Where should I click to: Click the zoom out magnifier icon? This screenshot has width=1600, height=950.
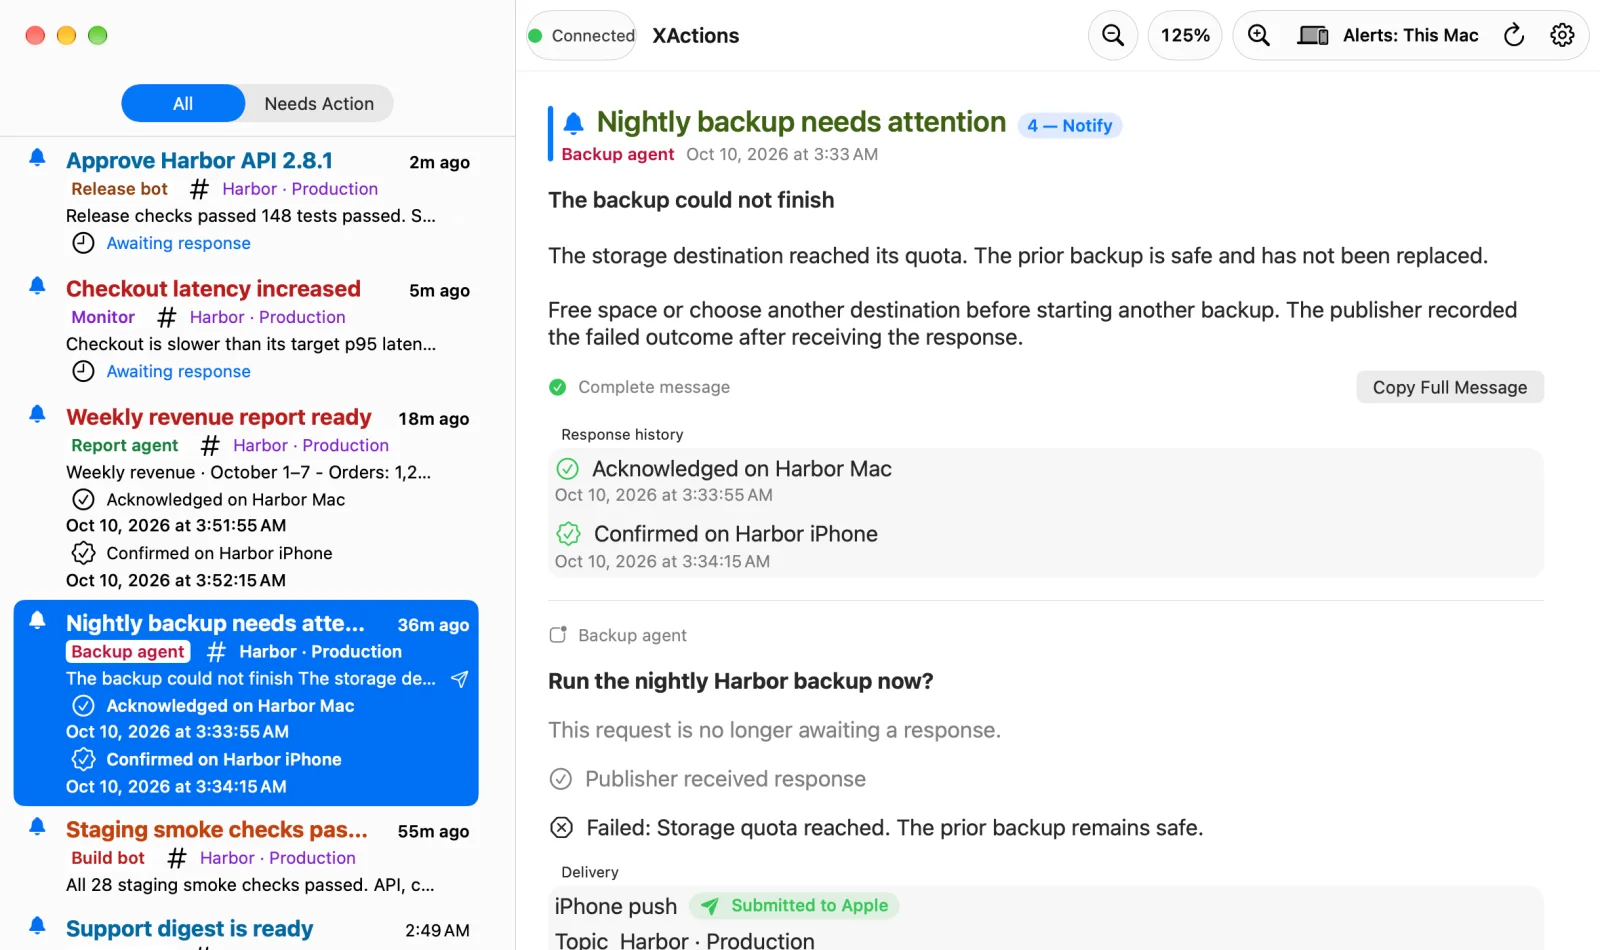[1112, 36]
